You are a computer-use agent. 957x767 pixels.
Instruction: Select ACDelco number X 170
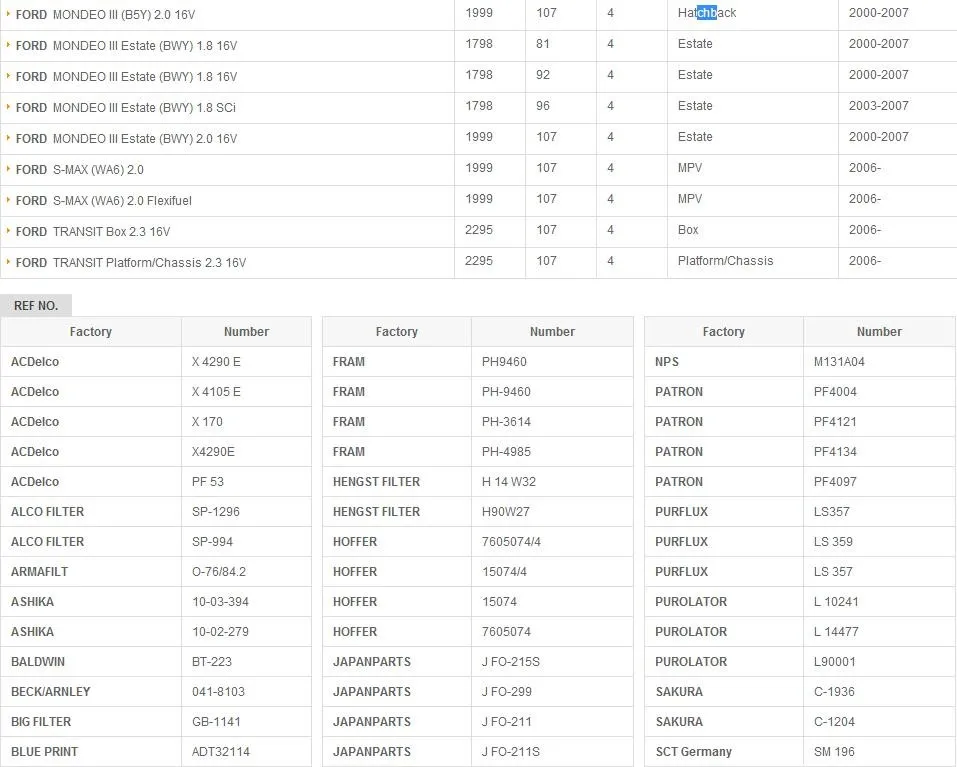pyautogui.click(x=207, y=422)
